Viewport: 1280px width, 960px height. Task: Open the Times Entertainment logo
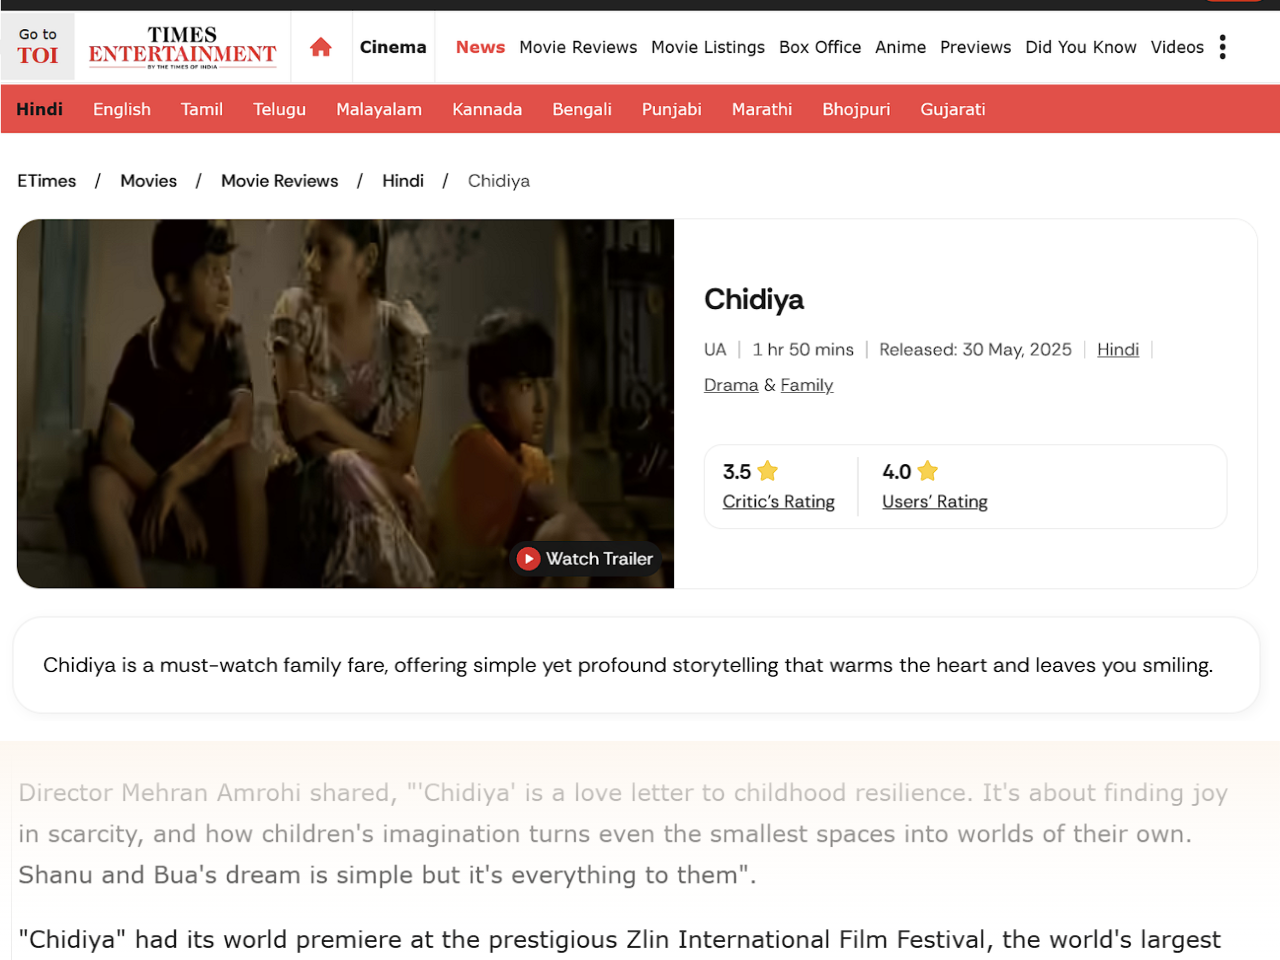coord(182,47)
